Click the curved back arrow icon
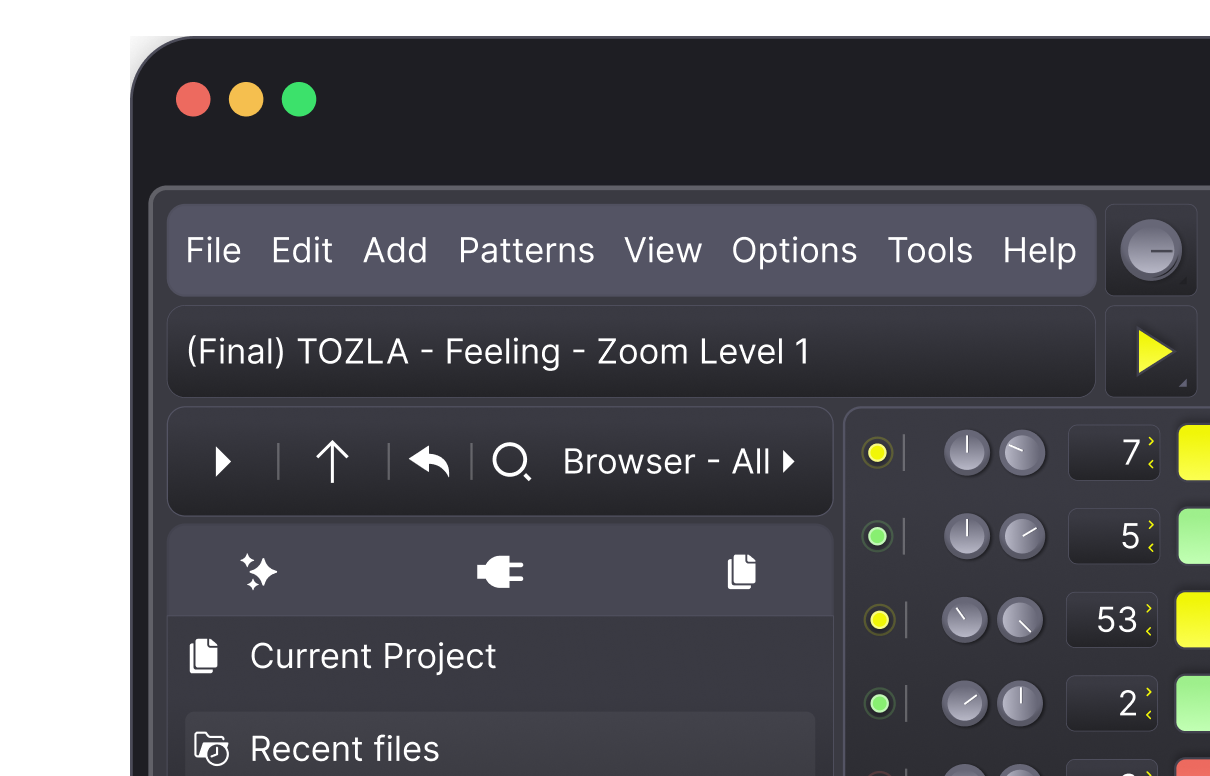The image size is (1210, 776). point(429,461)
